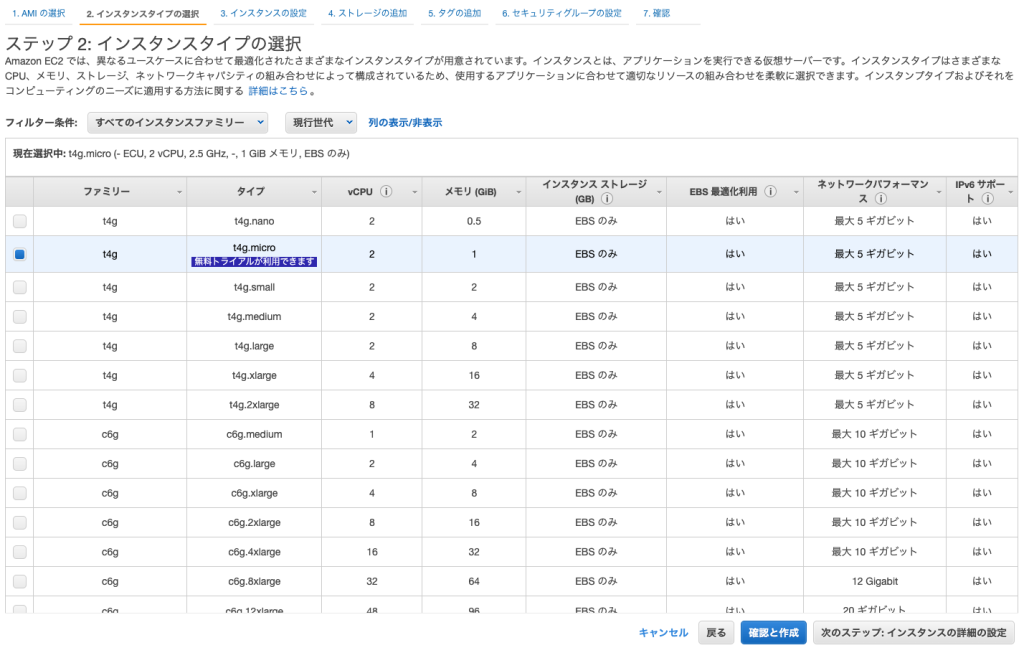Click the 12 Gigabit network cell
Viewport: 1024px width, 658px height.
(x=874, y=581)
